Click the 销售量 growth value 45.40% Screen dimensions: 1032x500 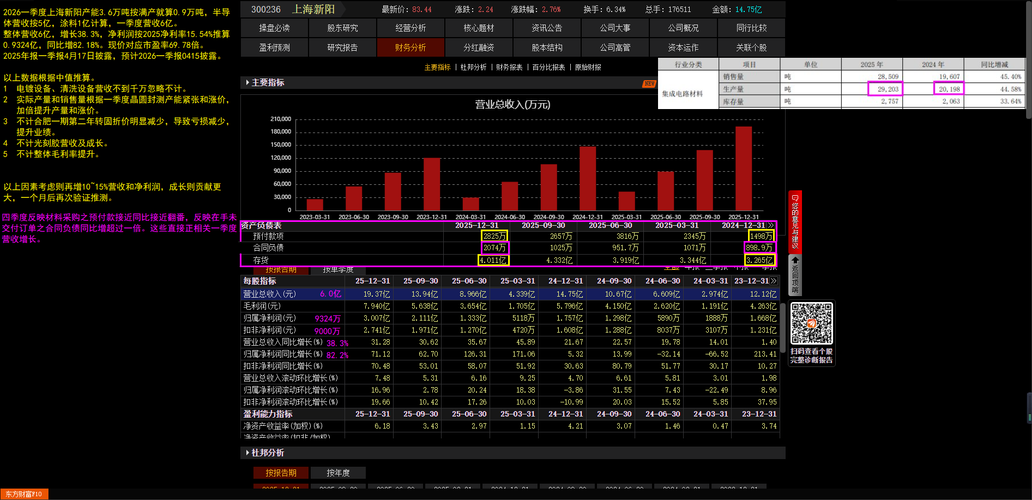[x=1010, y=76]
